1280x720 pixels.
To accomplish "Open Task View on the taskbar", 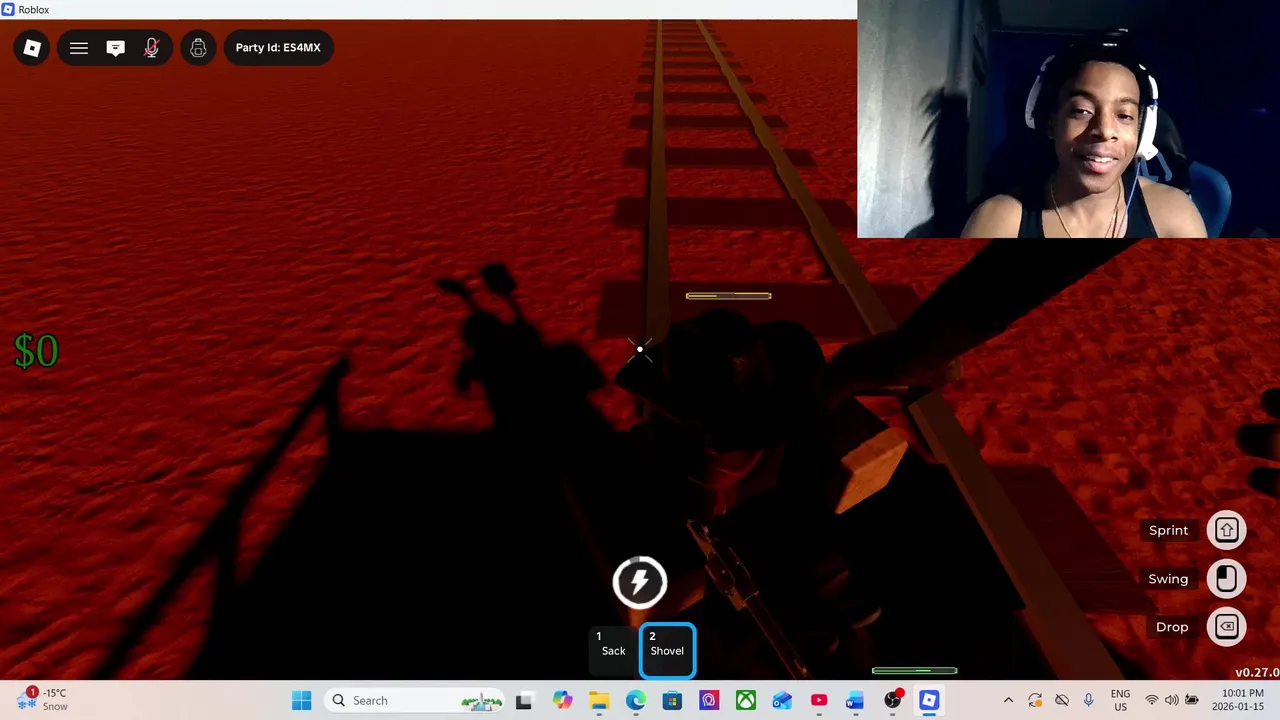I will tap(523, 701).
